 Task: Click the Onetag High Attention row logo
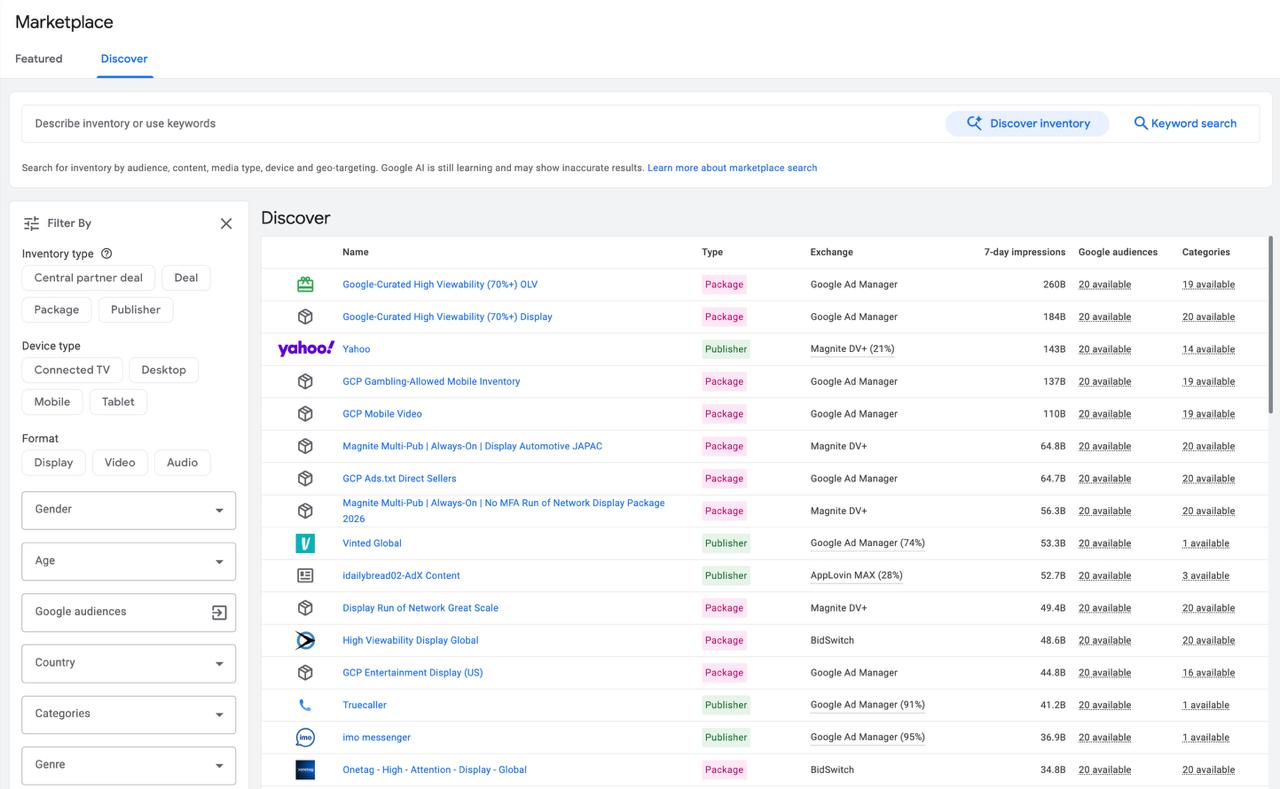click(306, 770)
